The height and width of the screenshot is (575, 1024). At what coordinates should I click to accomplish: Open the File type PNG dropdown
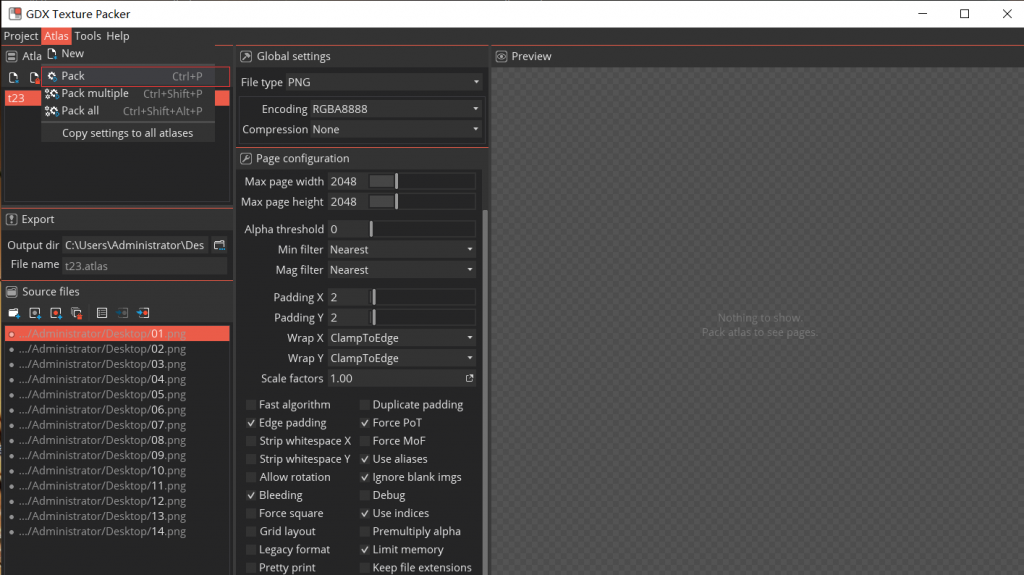384,82
